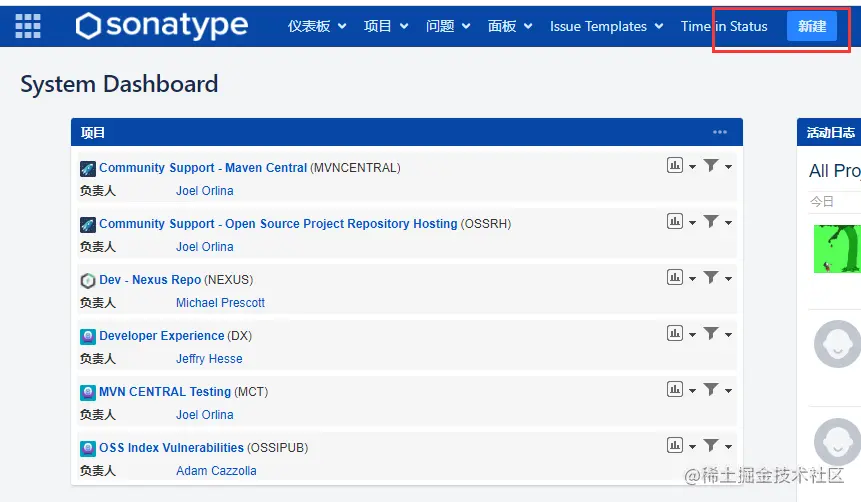The height and width of the screenshot is (502, 861).
Task: Expand filter dropdown arrow for Nexus Repo
Action: [x=729, y=279]
